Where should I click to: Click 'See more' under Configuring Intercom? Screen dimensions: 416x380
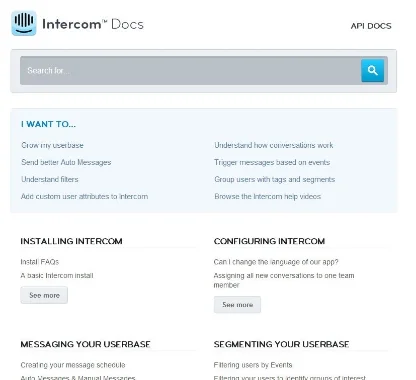tap(237, 305)
